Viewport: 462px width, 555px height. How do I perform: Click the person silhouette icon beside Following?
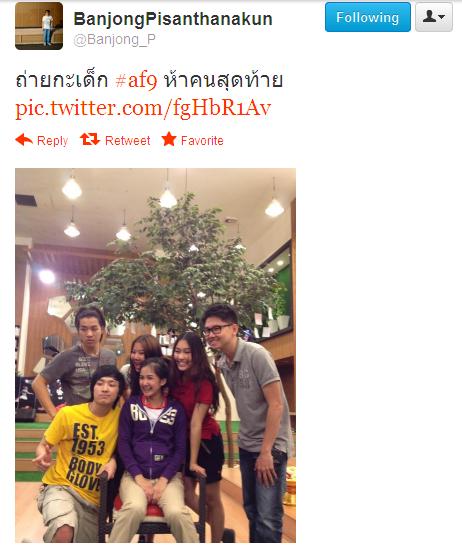point(430,16)
